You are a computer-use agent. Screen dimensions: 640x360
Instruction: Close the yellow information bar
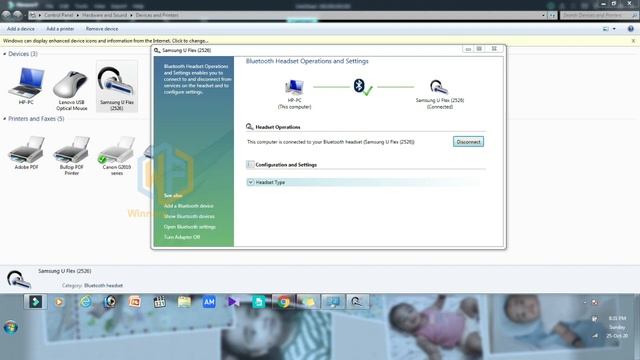(x=633, y=41)
